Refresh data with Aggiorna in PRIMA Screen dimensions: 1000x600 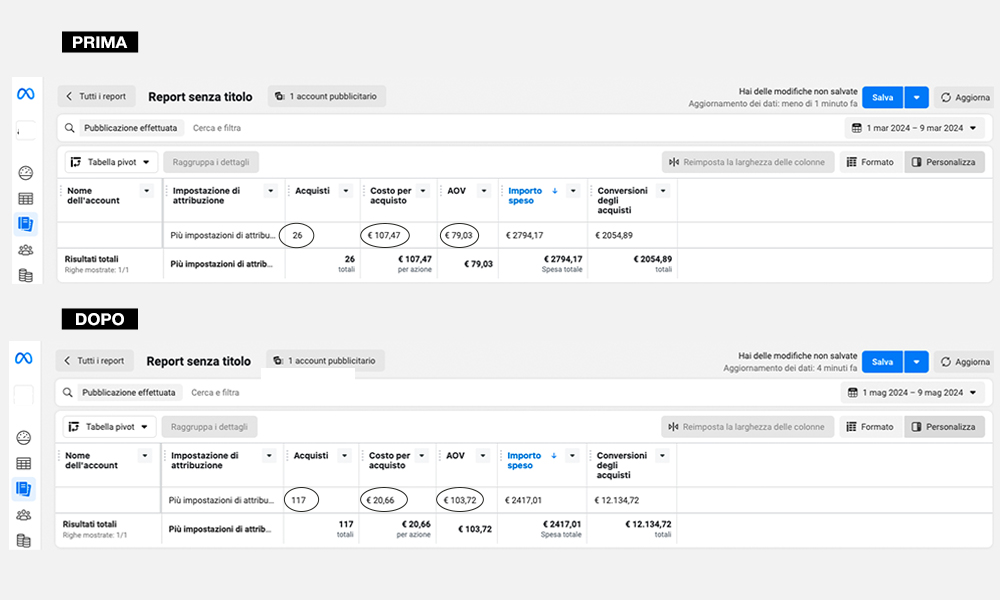(x=964, y=98)
